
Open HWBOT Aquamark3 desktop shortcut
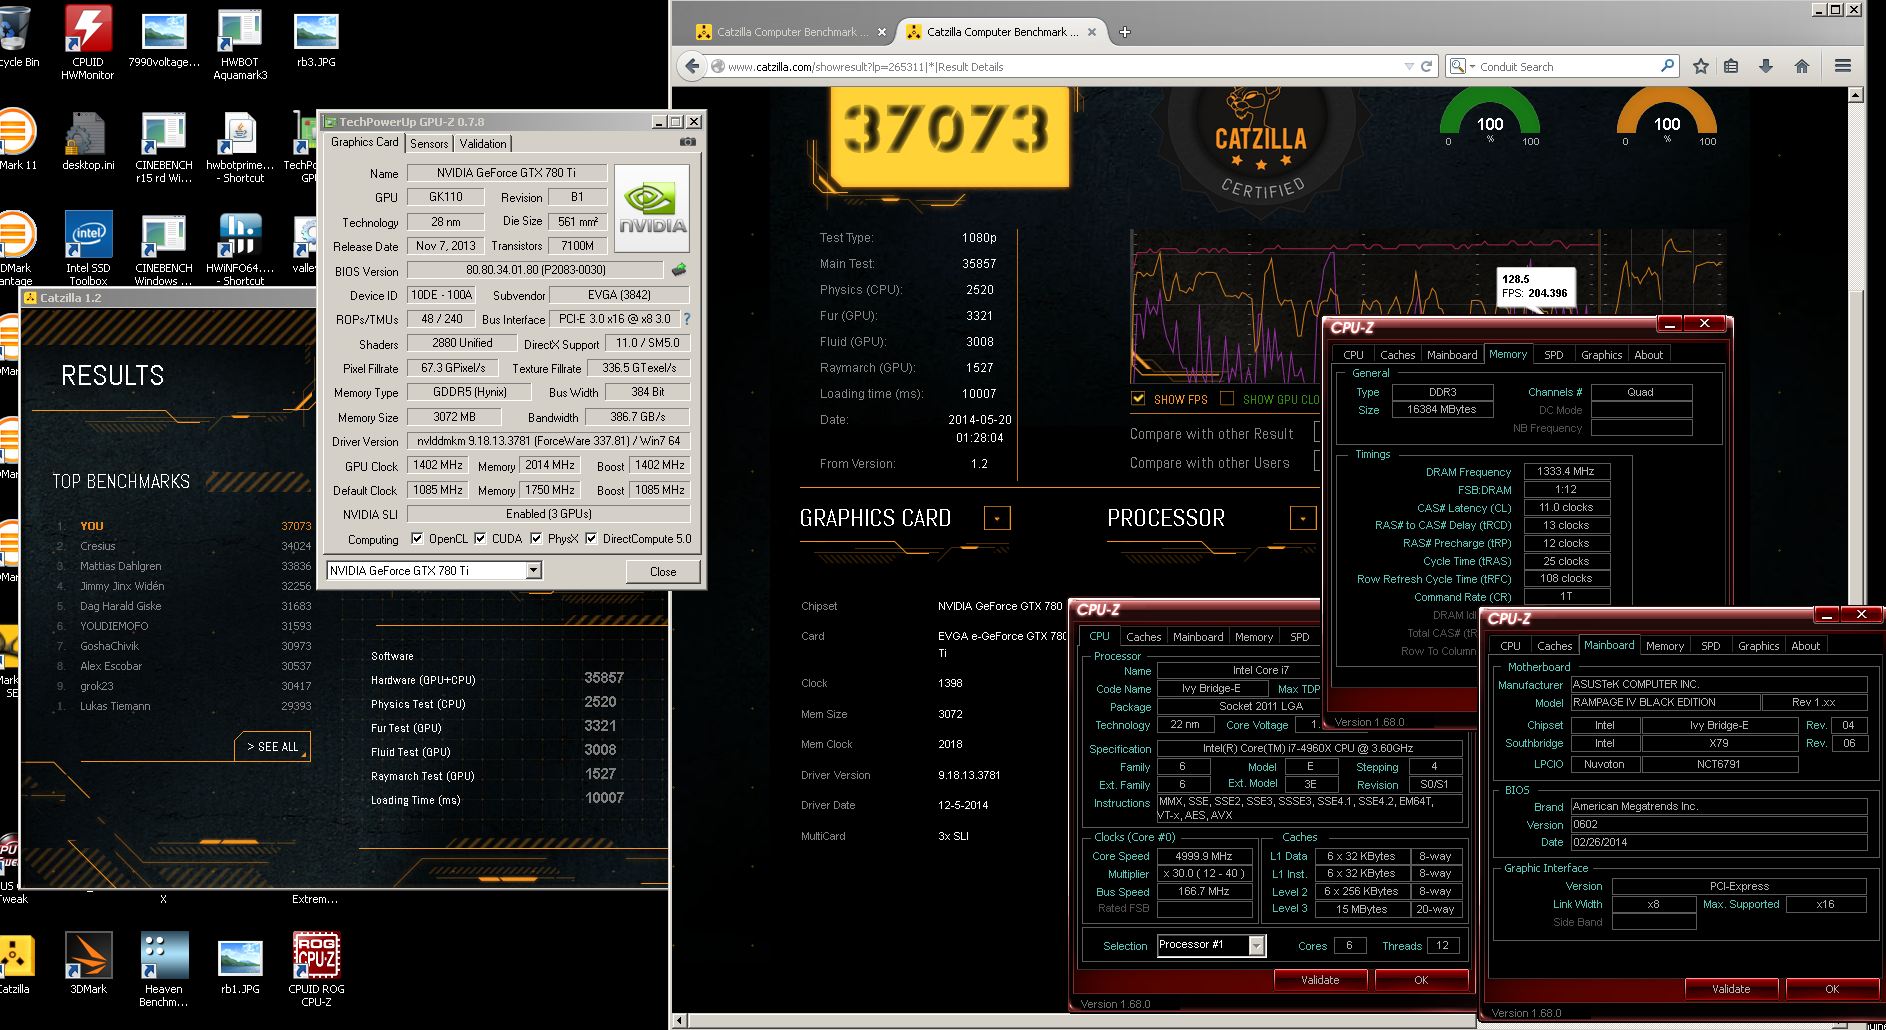(x=240, y=42)
